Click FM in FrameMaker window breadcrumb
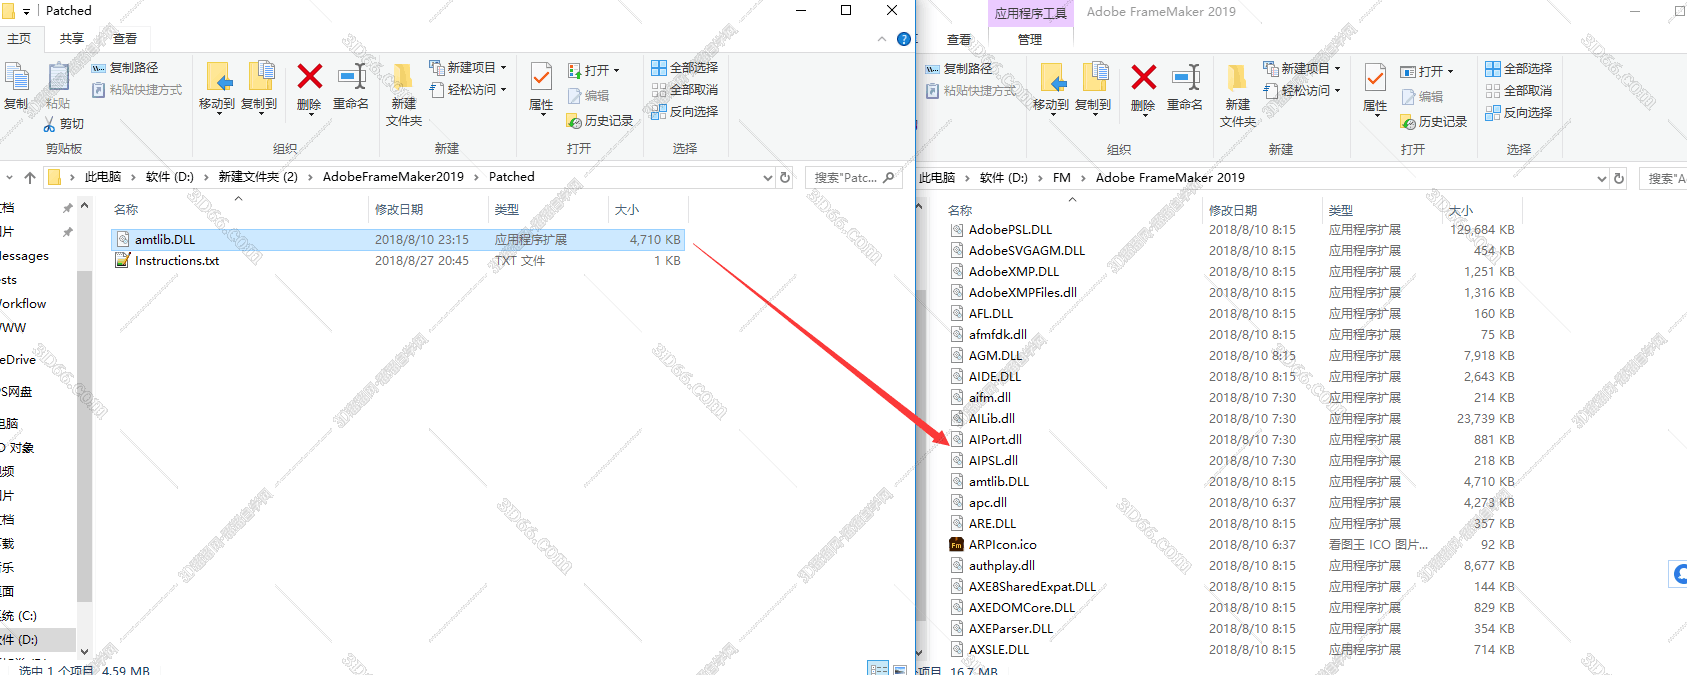The image size is (1687, 675). (x=1062, y=178)
